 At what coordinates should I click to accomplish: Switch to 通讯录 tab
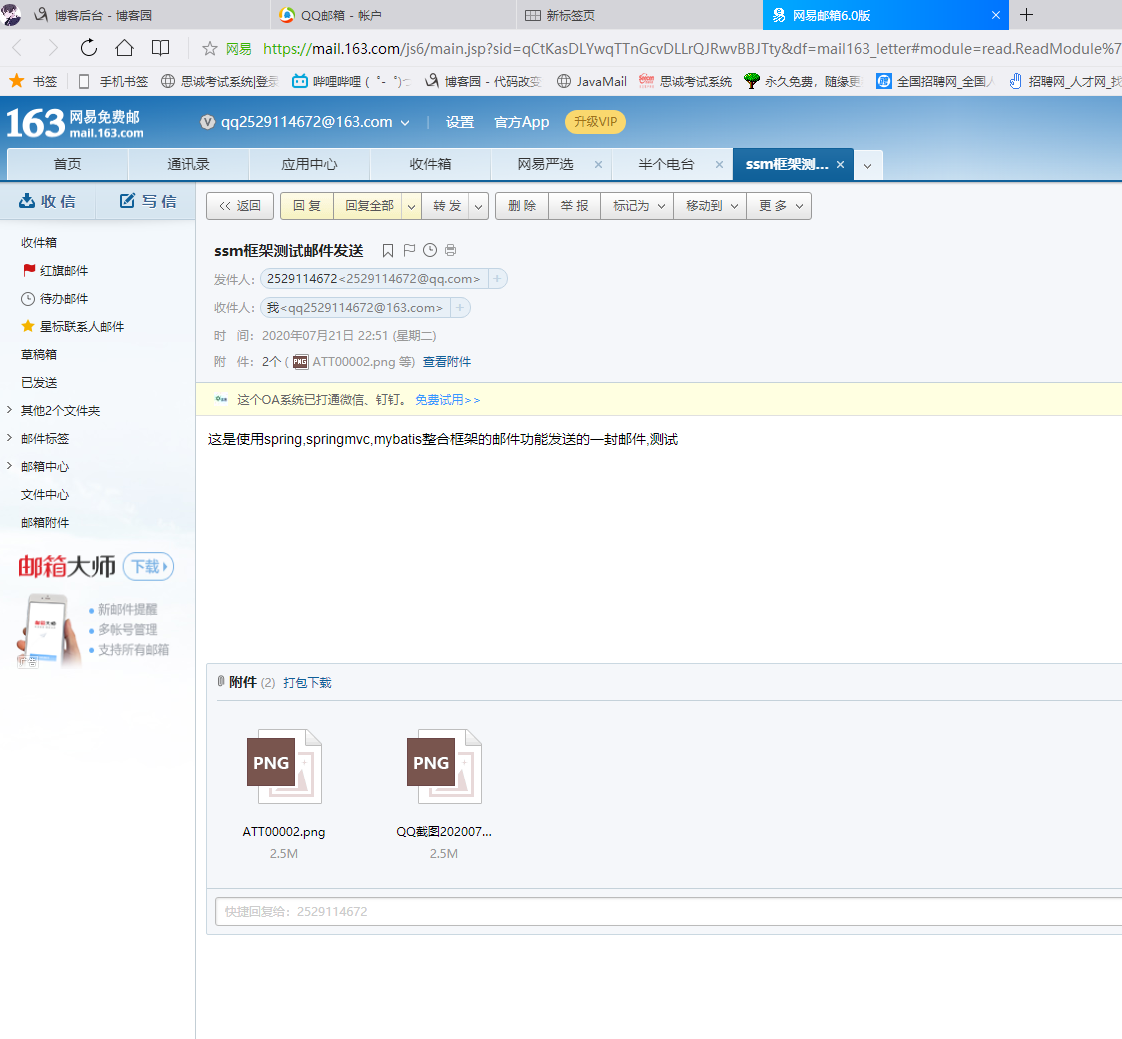click(x=188, y=165)
